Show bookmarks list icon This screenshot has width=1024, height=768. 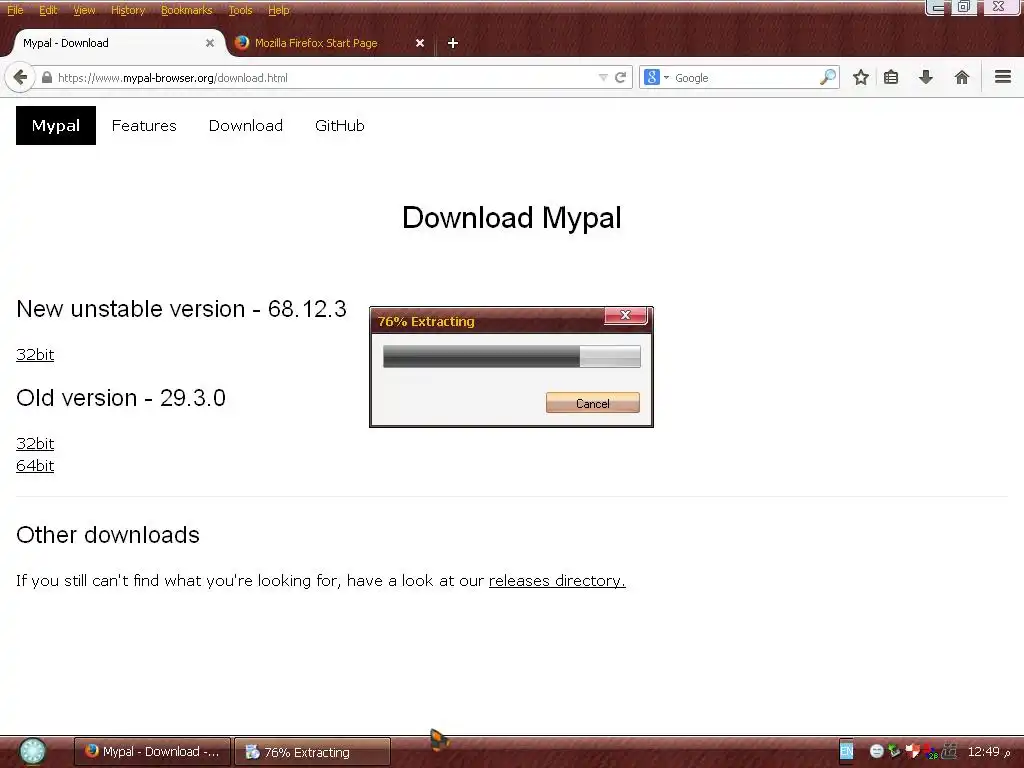[891, 78]
